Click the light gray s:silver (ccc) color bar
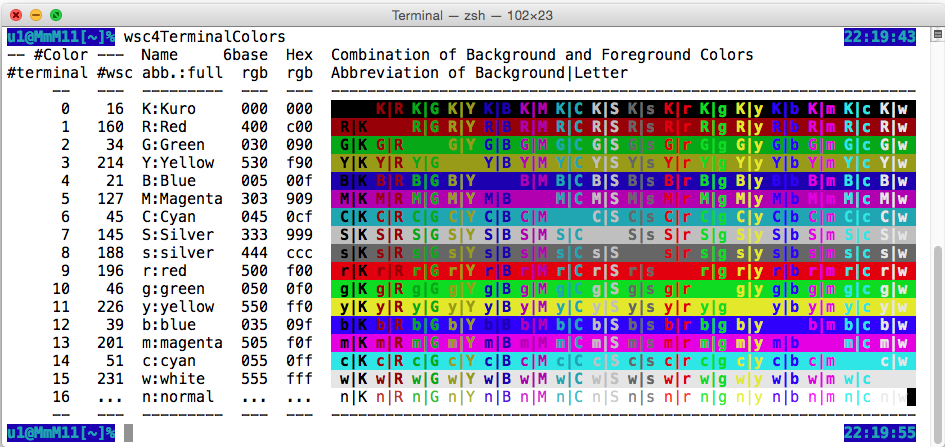 622,253
